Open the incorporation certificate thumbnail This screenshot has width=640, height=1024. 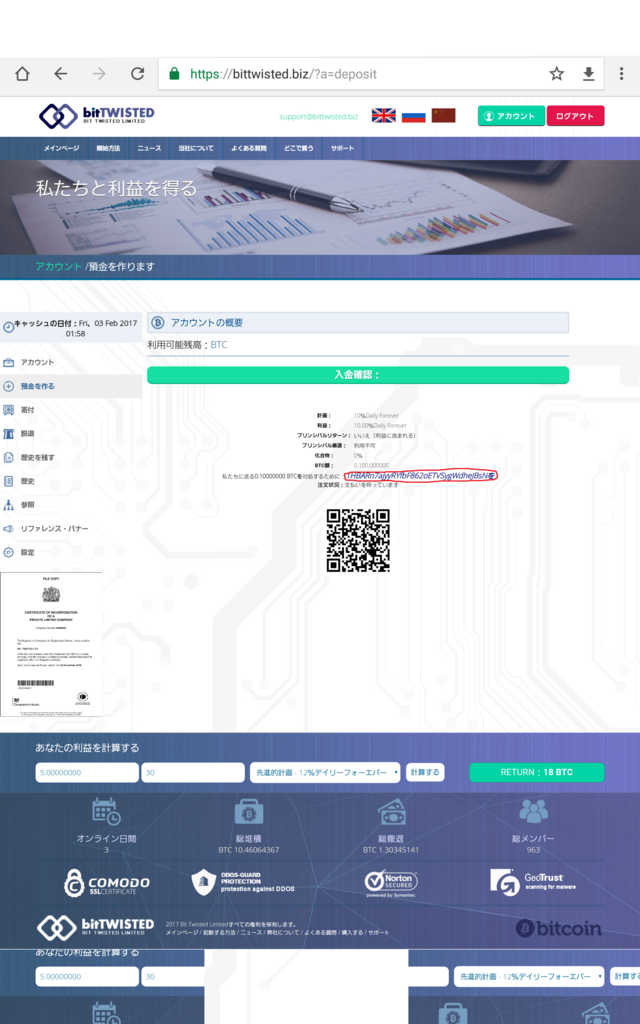[51, 645]
